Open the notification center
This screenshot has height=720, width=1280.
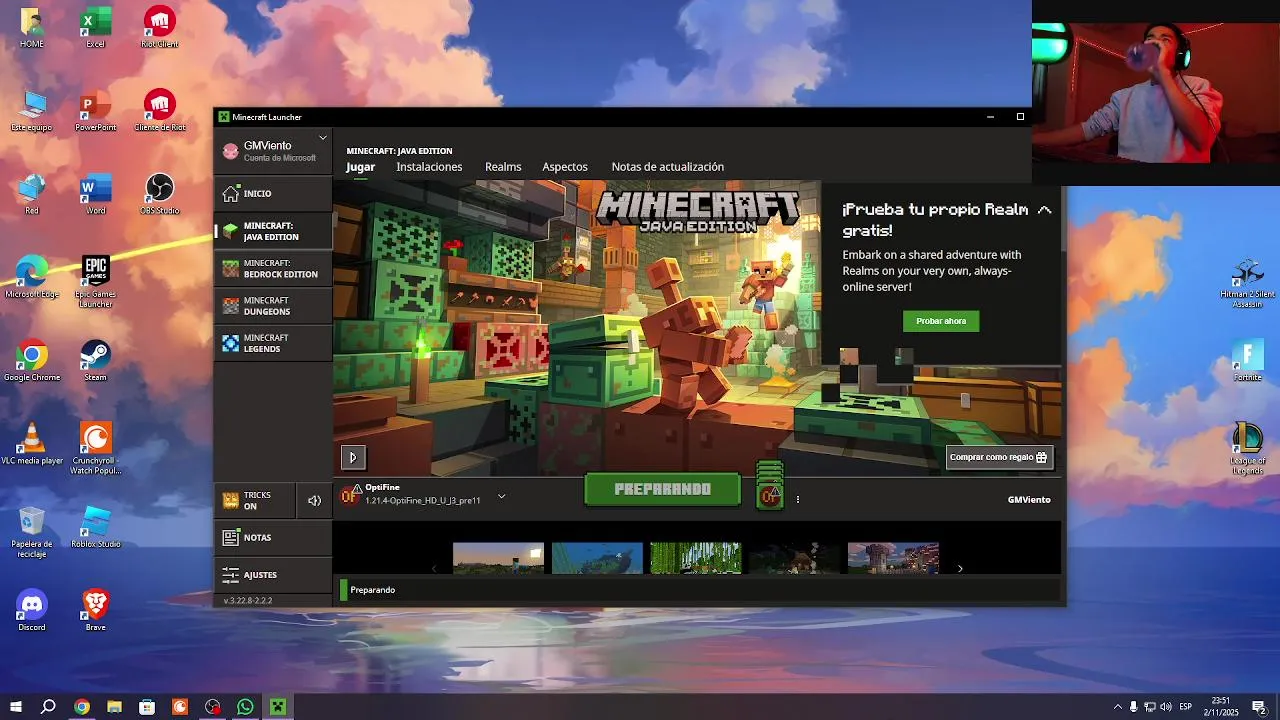(1259, 707)
